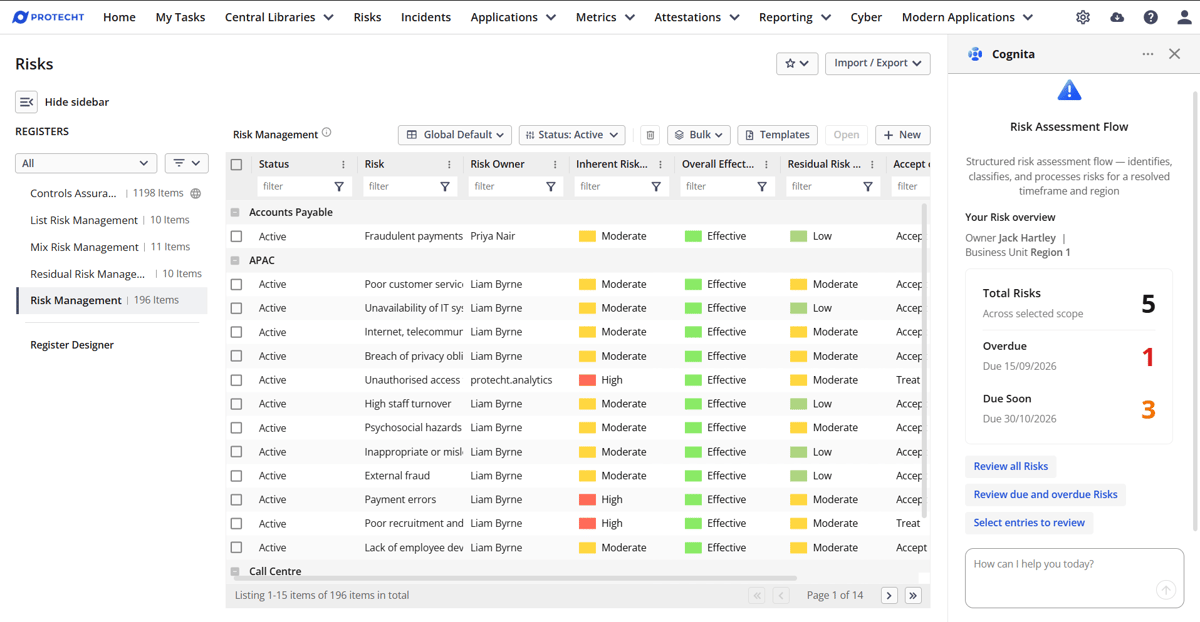Screen dimensions: 1200x622
Task: Click the cloud download icon
Action: click(x=1117, y=17)
